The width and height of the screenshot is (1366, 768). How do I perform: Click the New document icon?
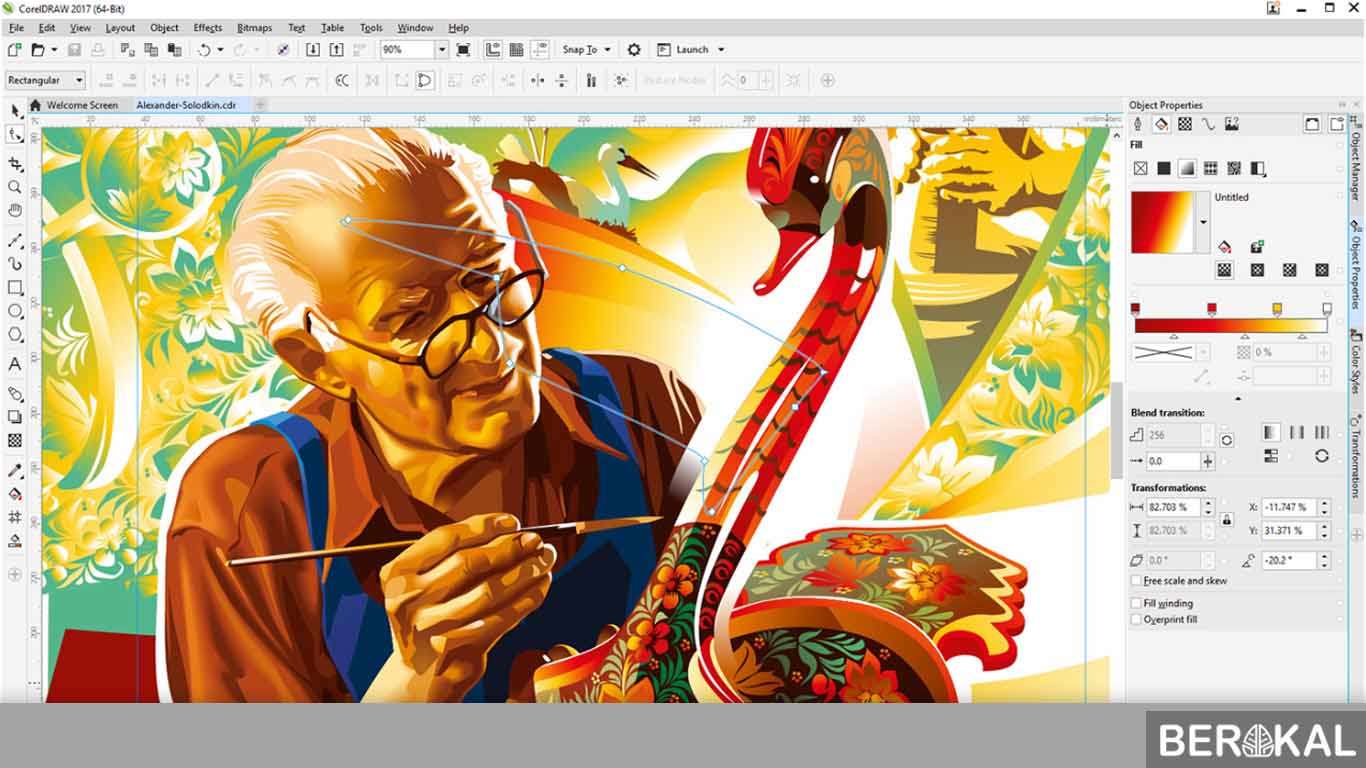pos(14,49)
